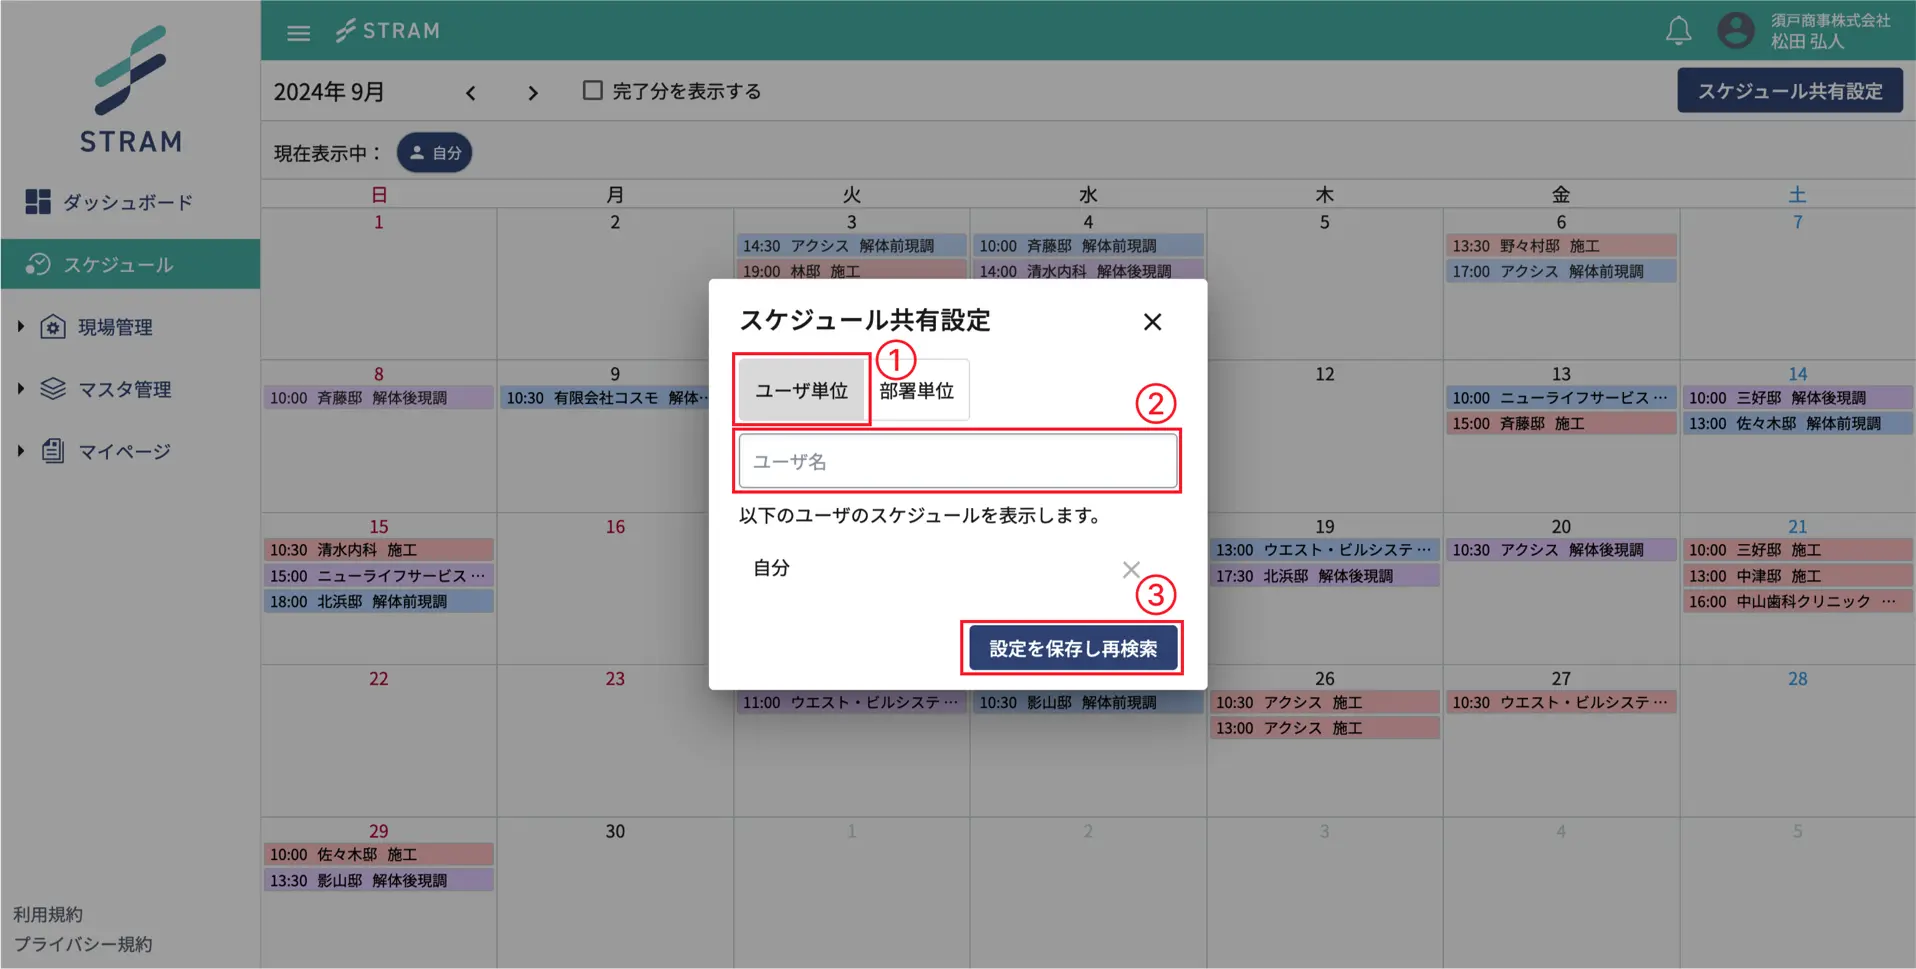The width and height of the screenshot is (1916, 969).
Task: Click the user account avatar icon
Action: point(1735,31)
